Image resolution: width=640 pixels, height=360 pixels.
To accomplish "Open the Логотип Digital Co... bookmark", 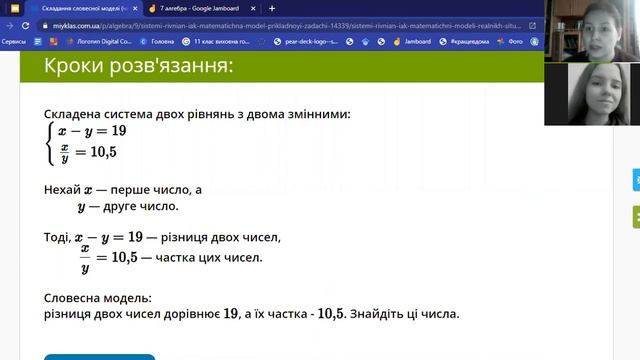I will click(x=99, y=42).
